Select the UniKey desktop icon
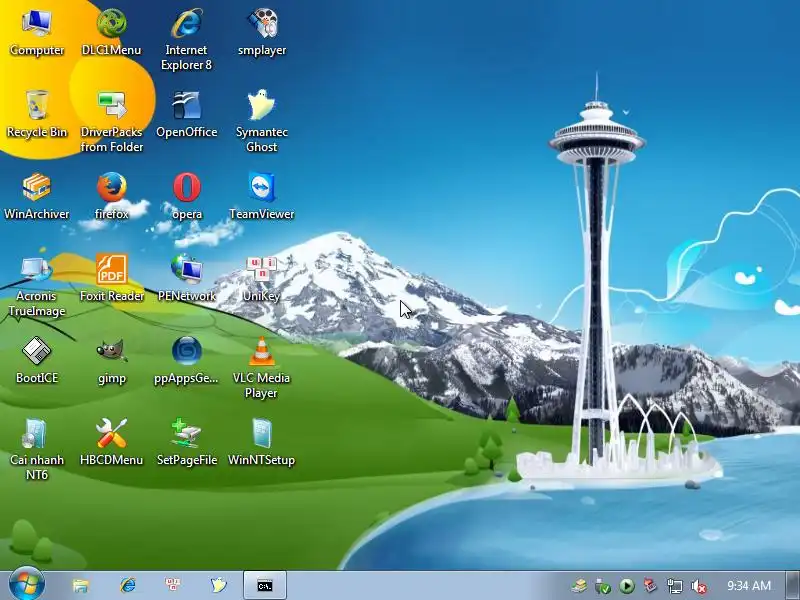This screenshot has height=600, width=800. (262, 279)
